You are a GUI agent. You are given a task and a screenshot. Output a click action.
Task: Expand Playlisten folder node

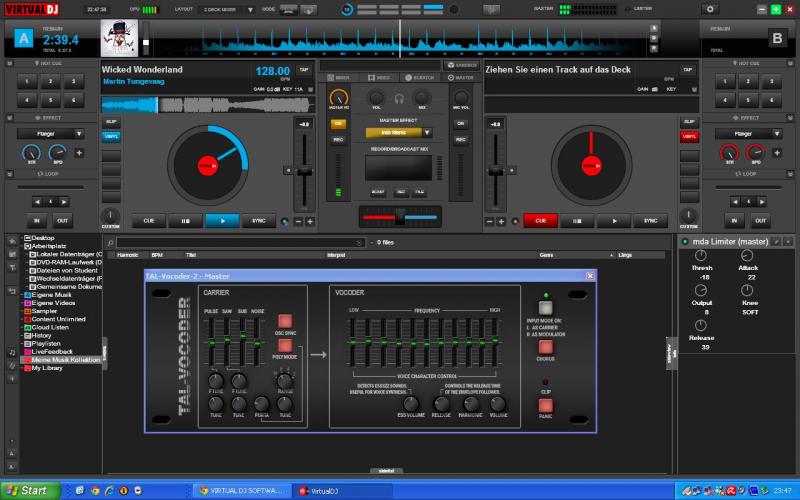[22, 344]
